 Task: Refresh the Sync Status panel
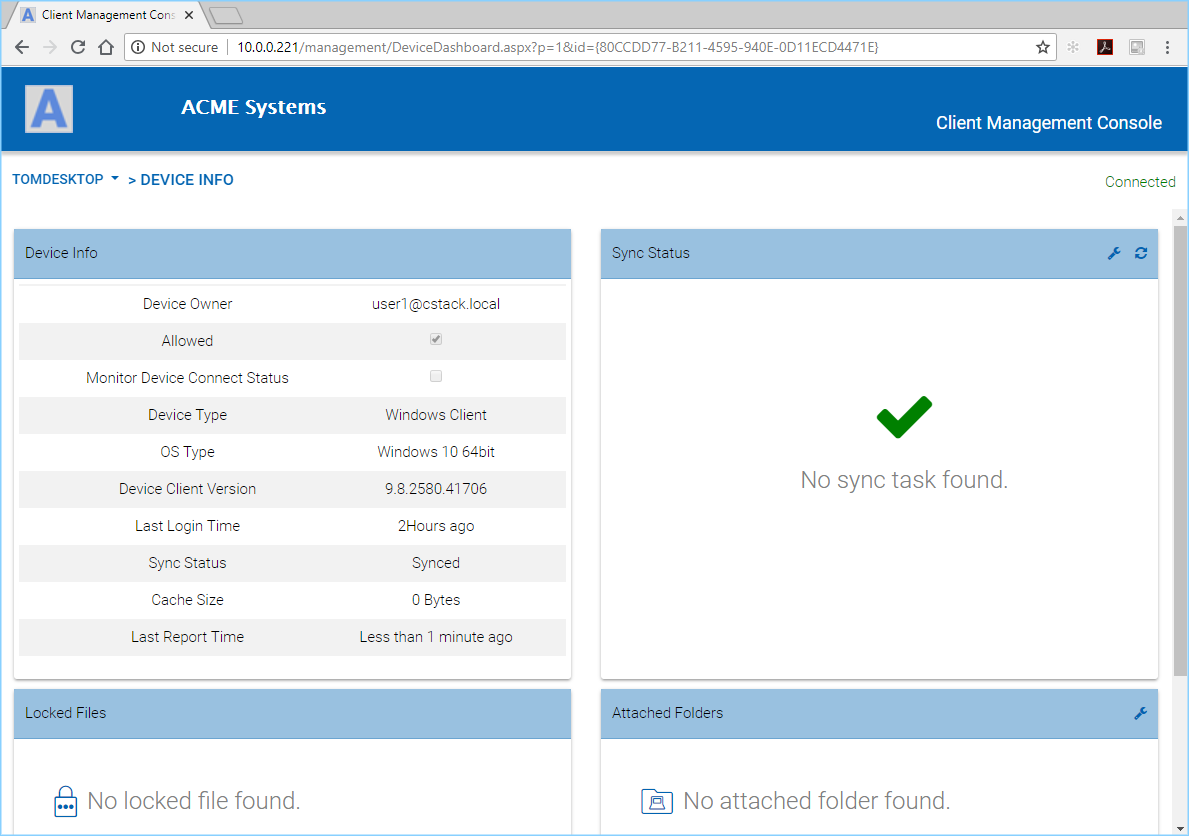1141,253
